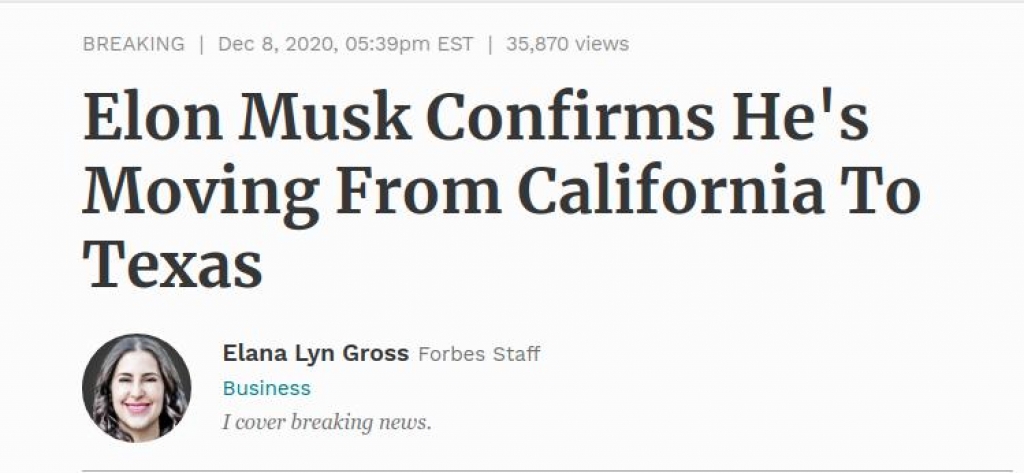
Task: Open the Business category link
Action: pos(266,388)
